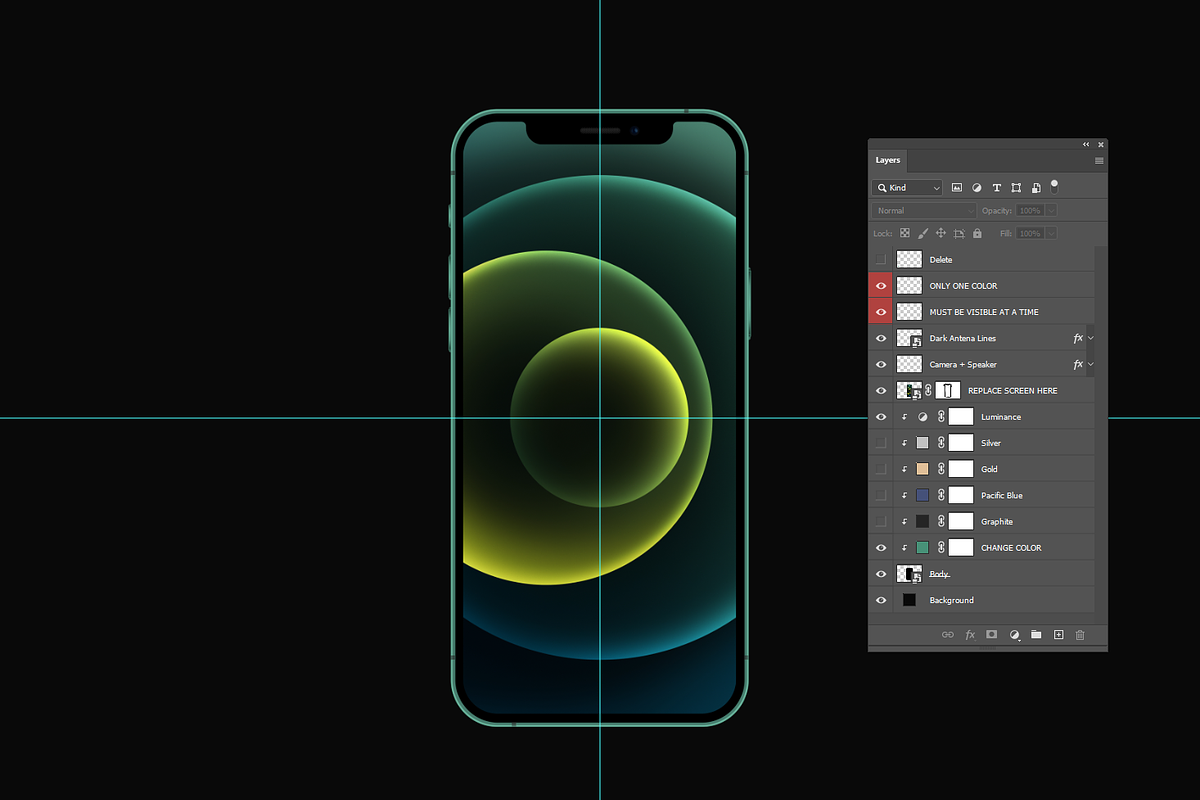This screenshot has width=1200, height=800.
Task: Select the Layers tab
Action: pyautogui.click(x=888, y=160)
